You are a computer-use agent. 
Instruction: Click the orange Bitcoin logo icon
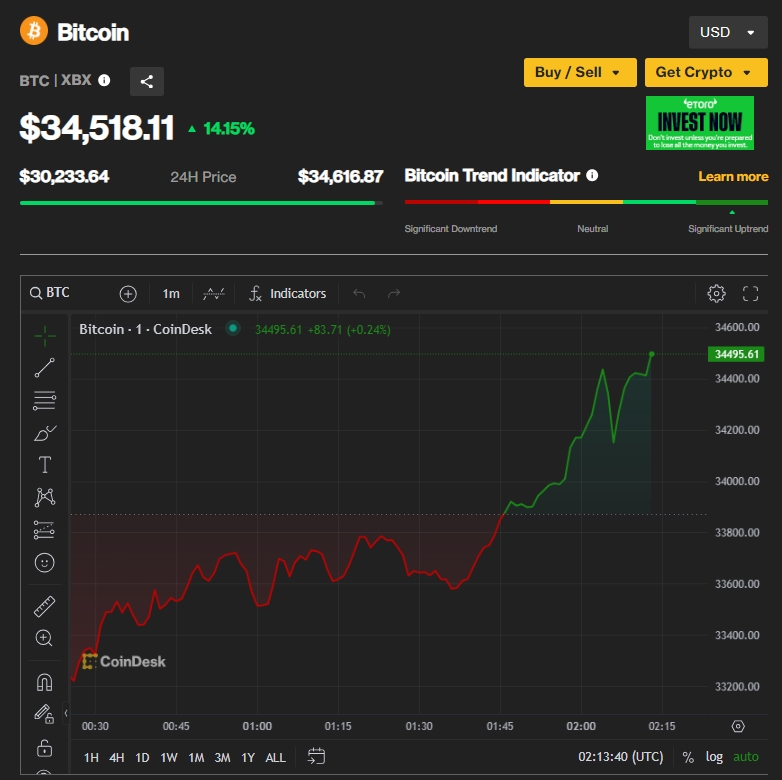[34, 31]
